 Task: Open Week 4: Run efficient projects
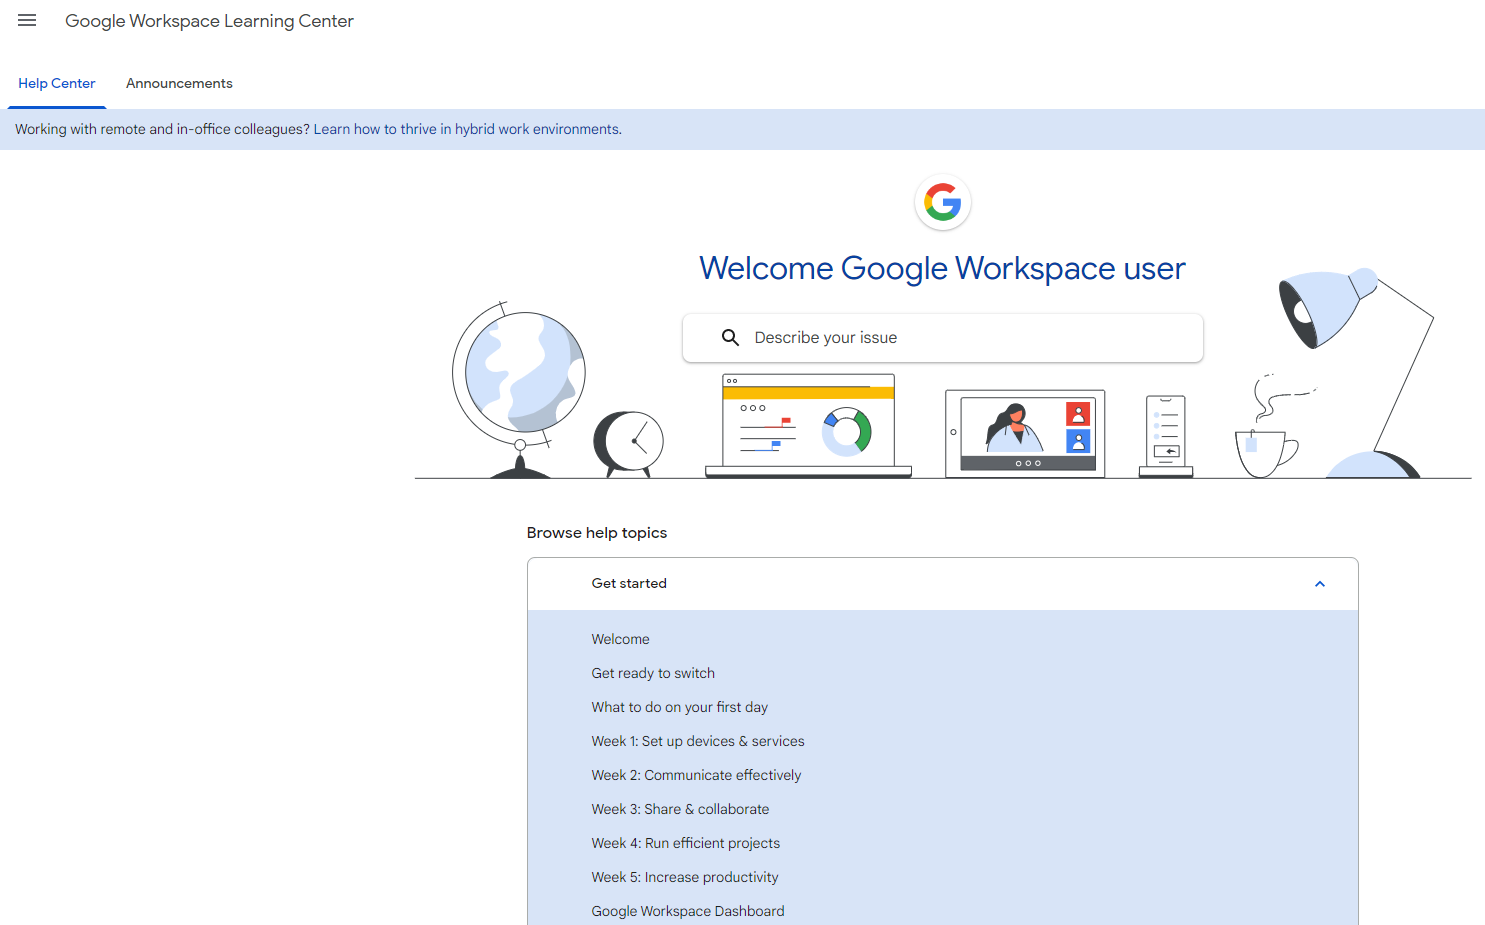[x=685, y=843]
